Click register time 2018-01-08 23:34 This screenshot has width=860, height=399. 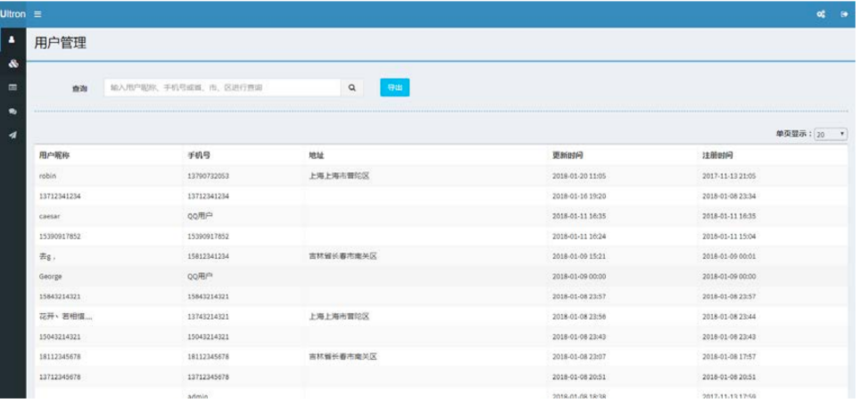[x=729, y=196]
